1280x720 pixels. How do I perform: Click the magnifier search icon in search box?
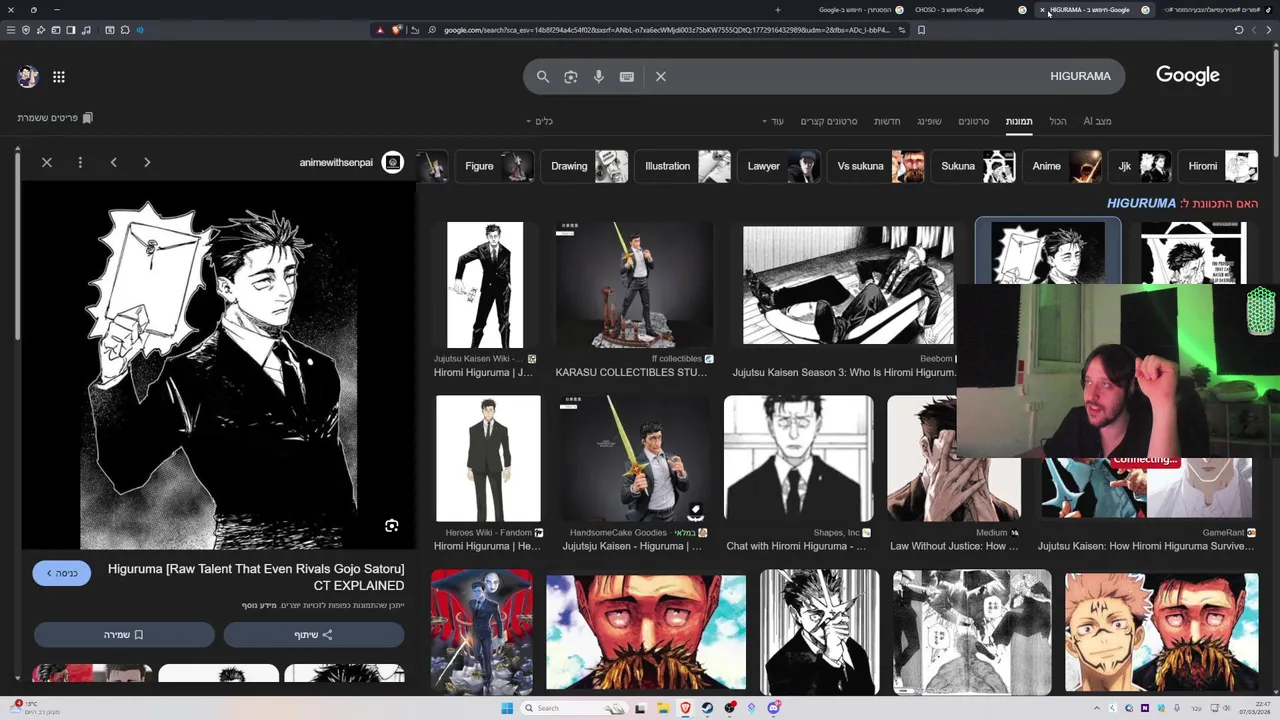(x=543, y=76)
